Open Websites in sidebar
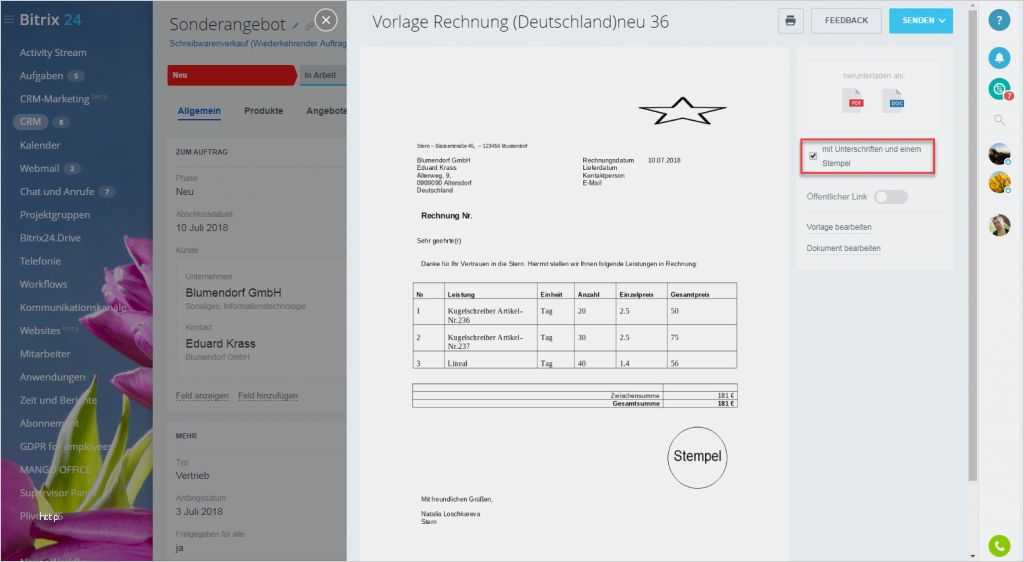Image resolution: width=1024 pixels, height=562 pixels. (x=40, y=331)
